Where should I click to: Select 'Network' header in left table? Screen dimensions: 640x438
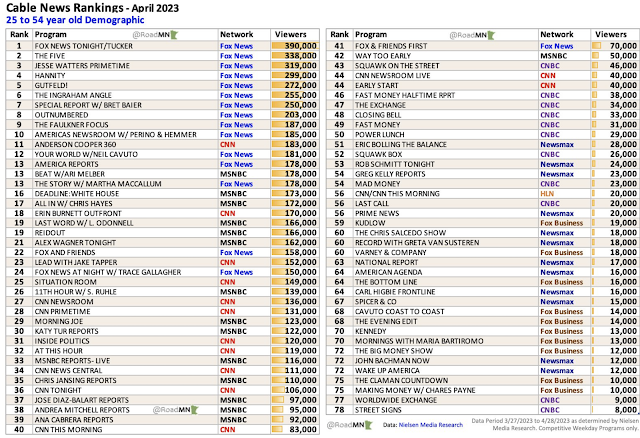point(237,35)
